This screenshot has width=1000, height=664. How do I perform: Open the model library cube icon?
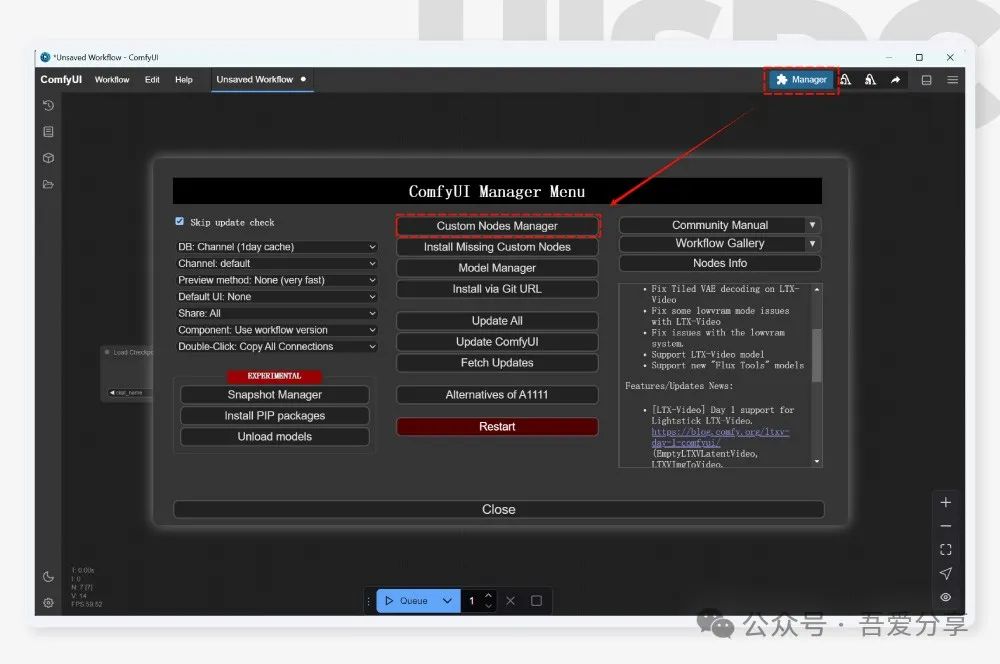[48, 158]
